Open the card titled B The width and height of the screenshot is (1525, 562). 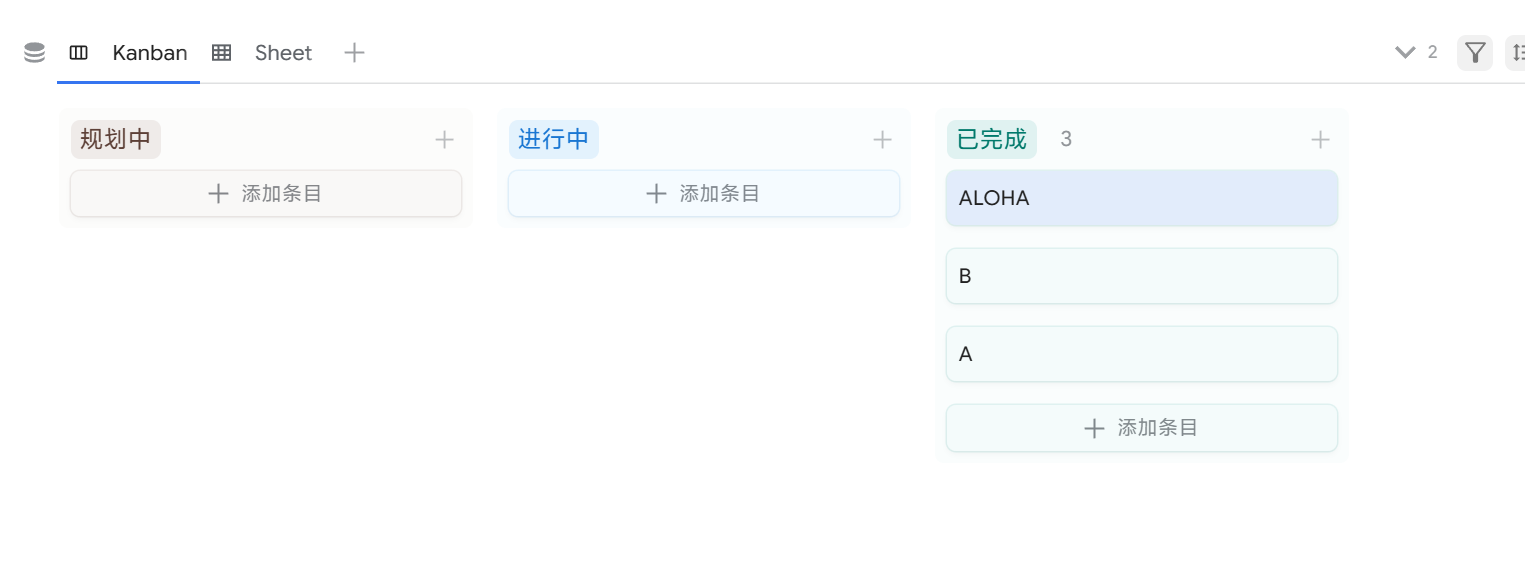point(1141,276)
